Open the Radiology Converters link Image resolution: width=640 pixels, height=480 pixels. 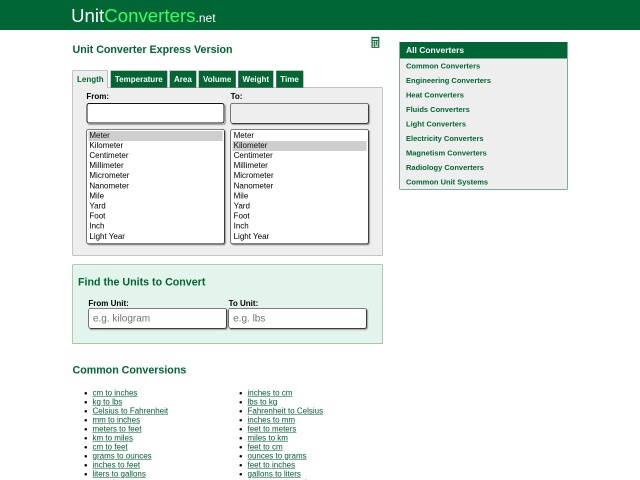tap(444, 167)
